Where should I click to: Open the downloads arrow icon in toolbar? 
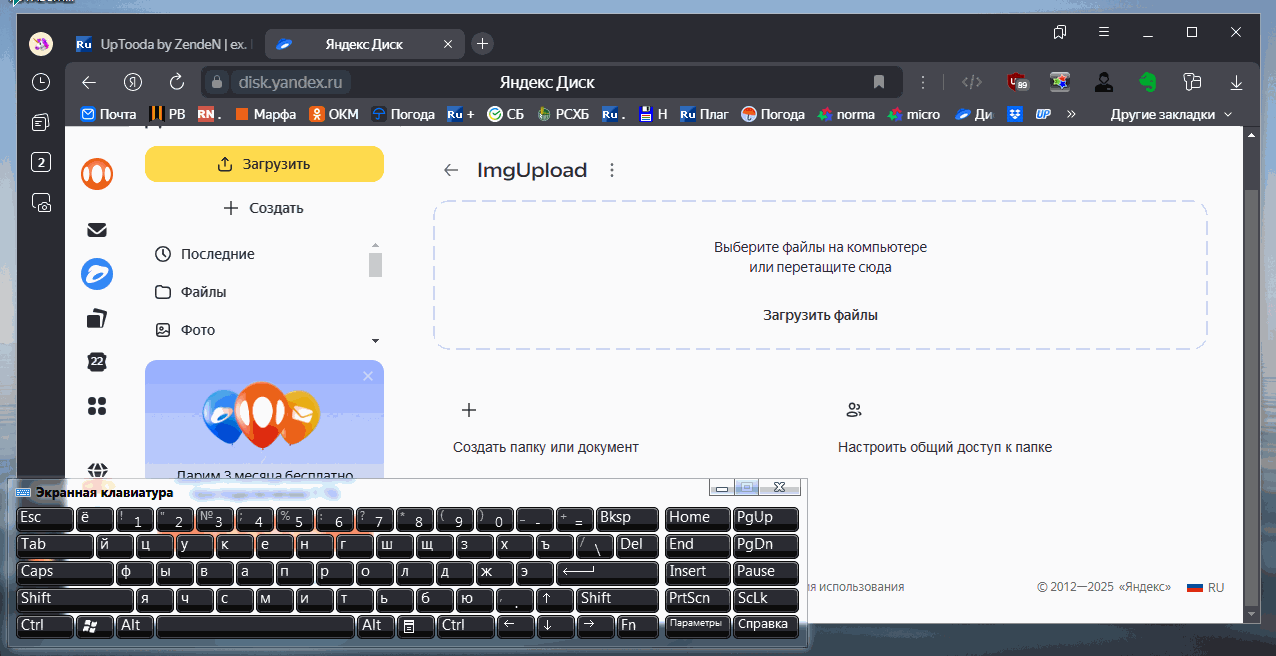pos(1236,82)
